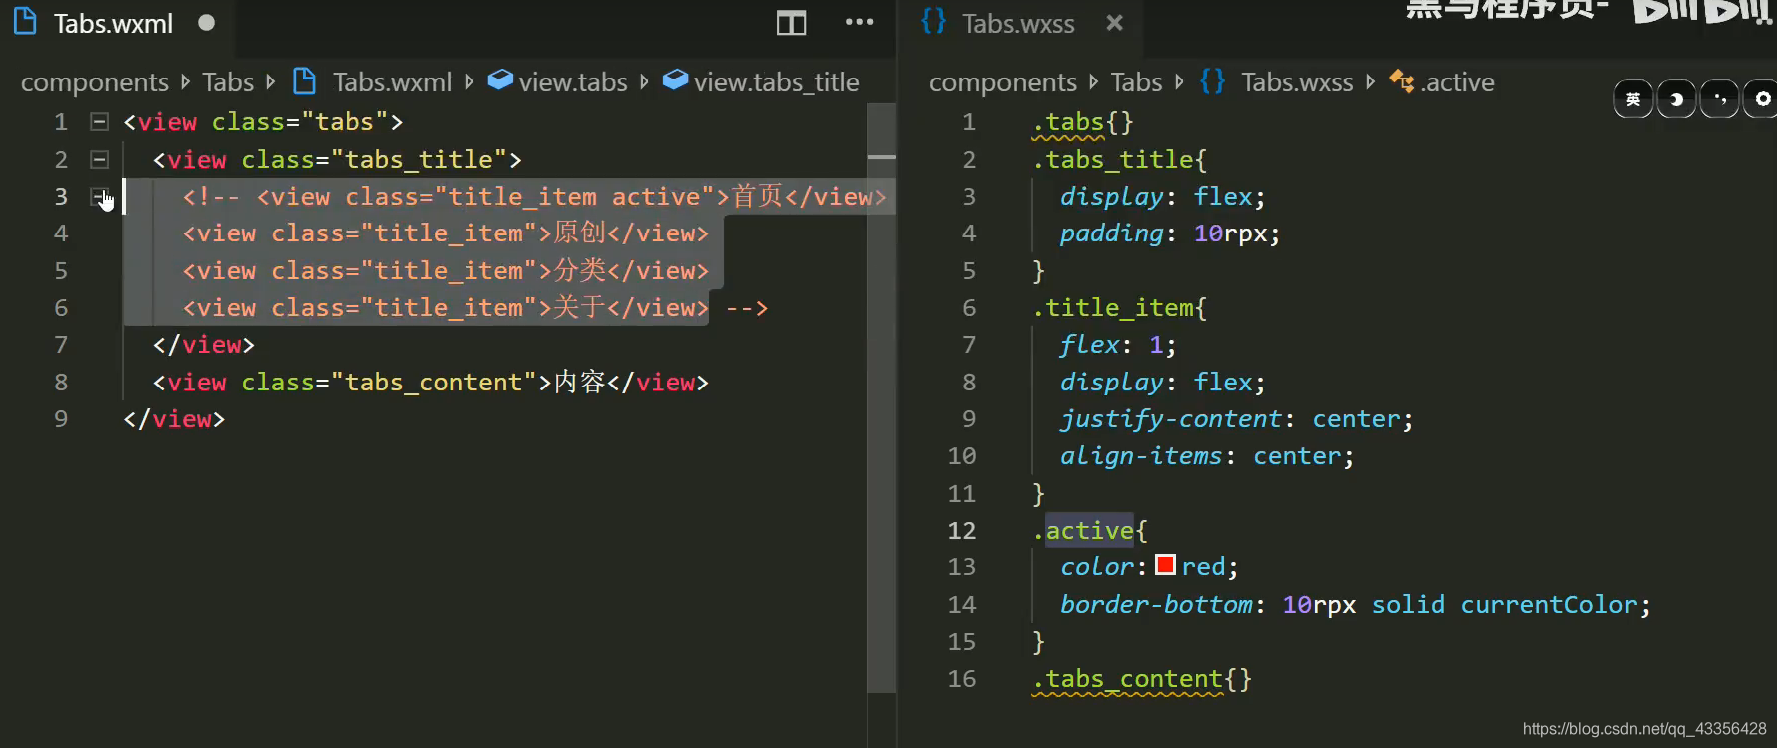Screen dimensions: 1777x748
Task: Click the closing </view> on wxml line 9
Action: tap(174, 419)
